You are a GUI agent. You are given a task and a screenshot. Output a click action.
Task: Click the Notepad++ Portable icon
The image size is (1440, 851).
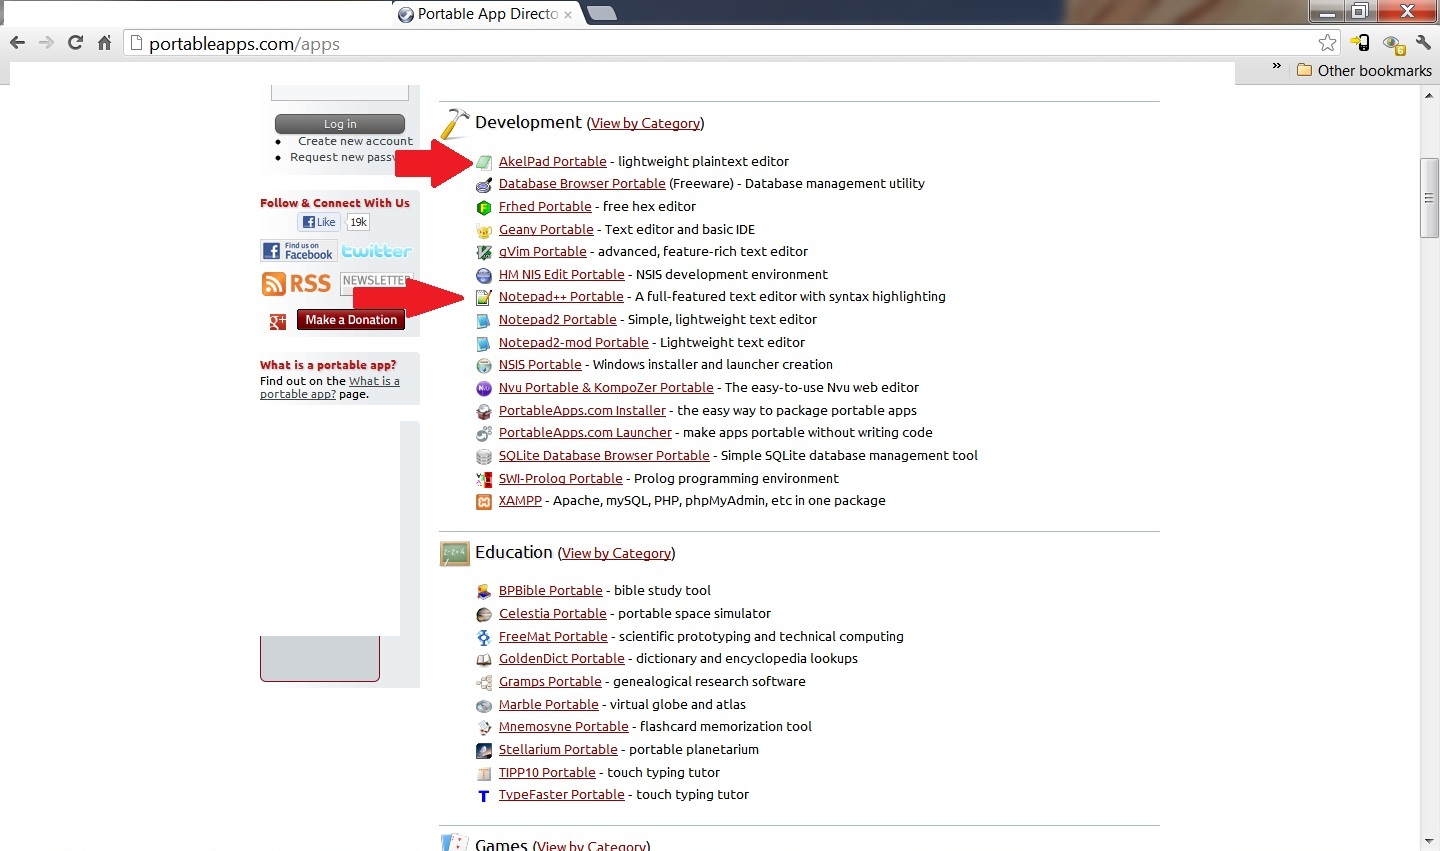click(x=484, y=298)
